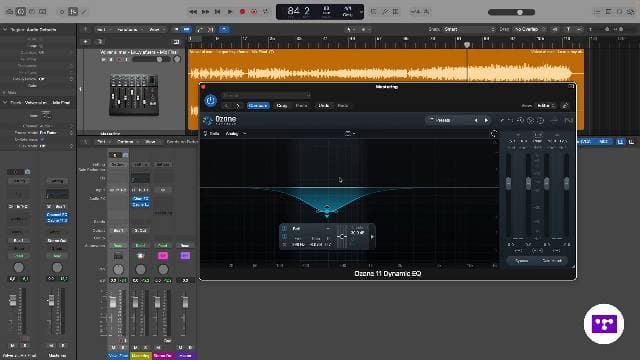Click the first channel pan knob
The width and height of the screenshot is (640, 360).
pyautogui.click(x=118, y=269)
